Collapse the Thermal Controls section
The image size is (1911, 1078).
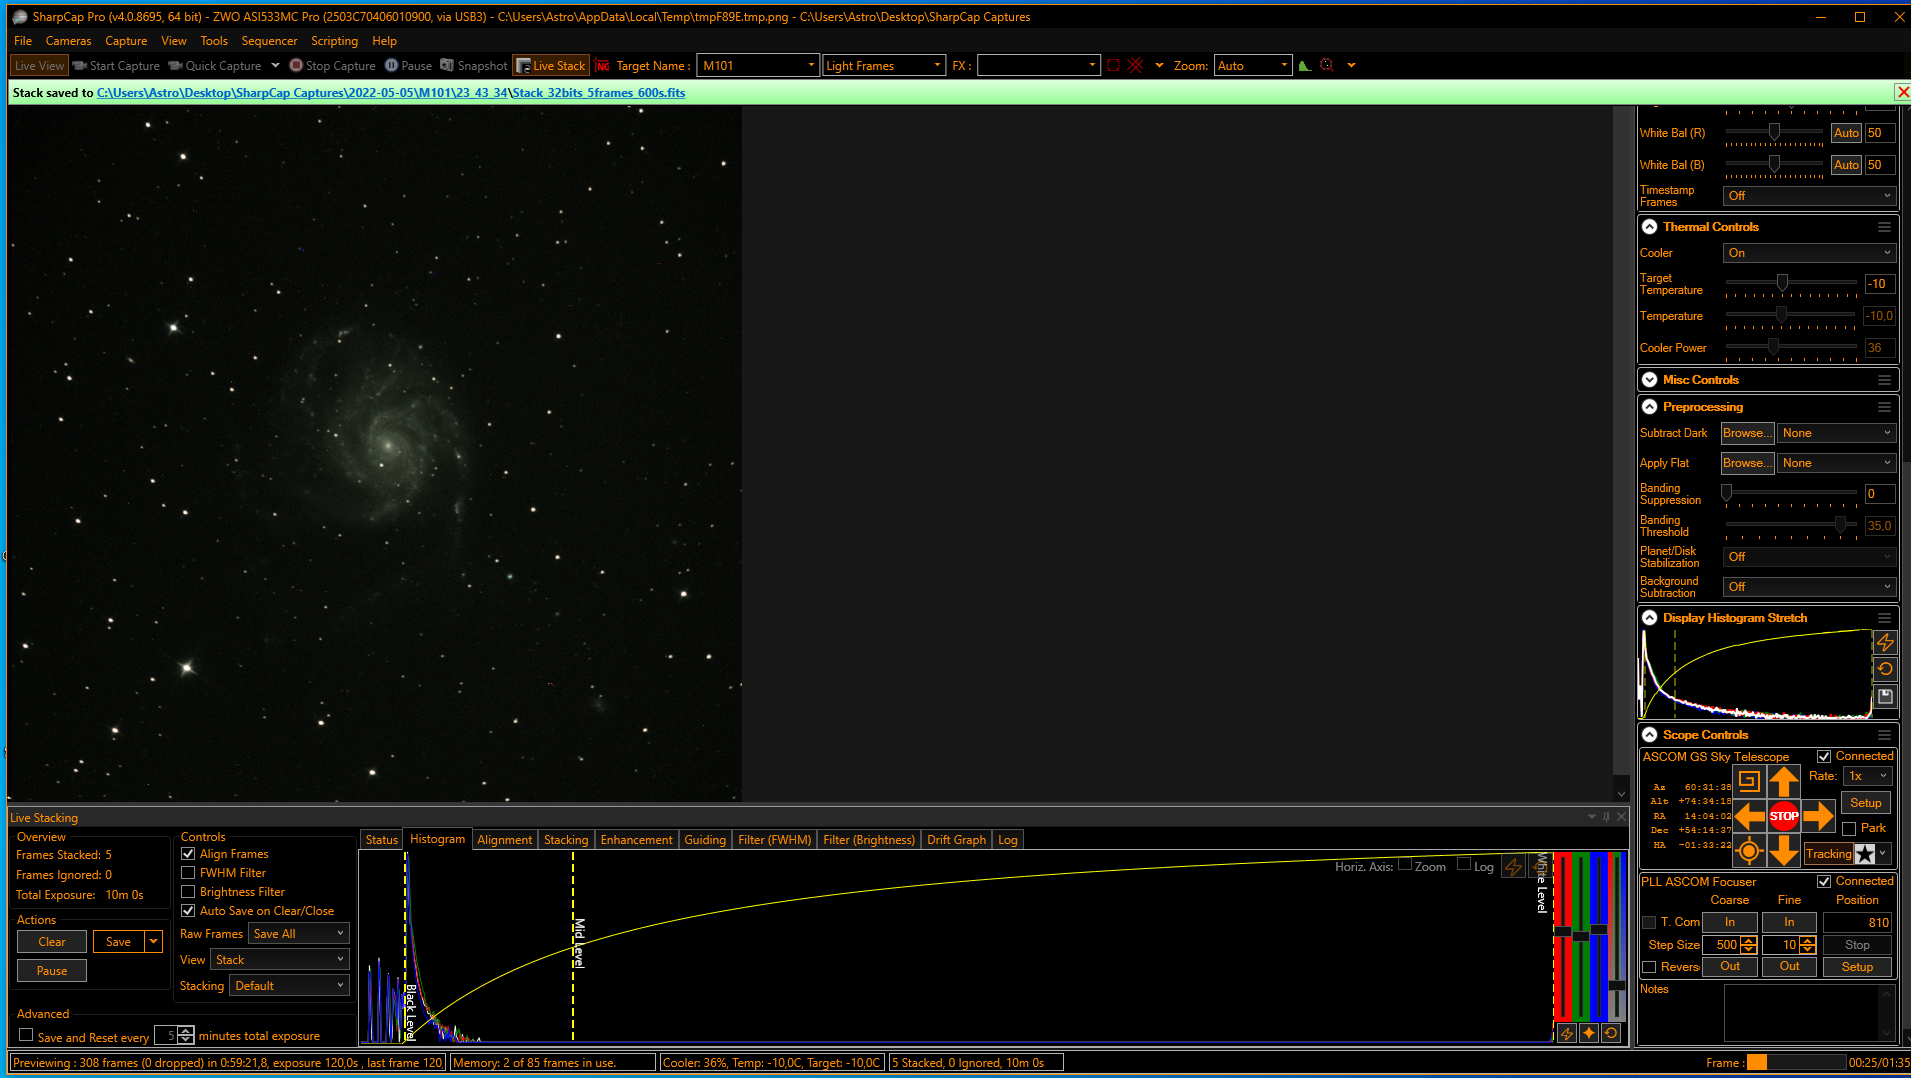pos(1650,227)
